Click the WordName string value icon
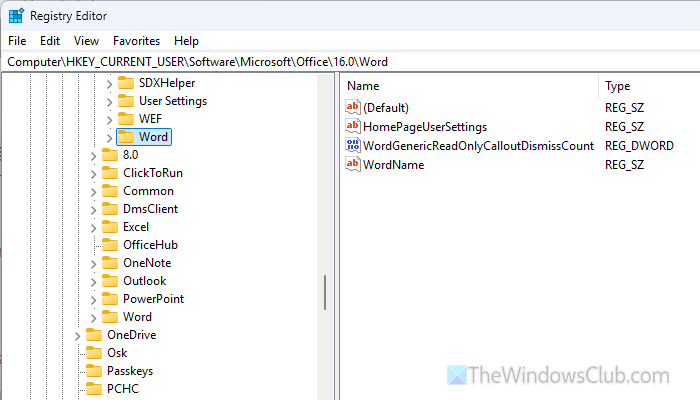 pyautogui.click(x=353, y=164)
